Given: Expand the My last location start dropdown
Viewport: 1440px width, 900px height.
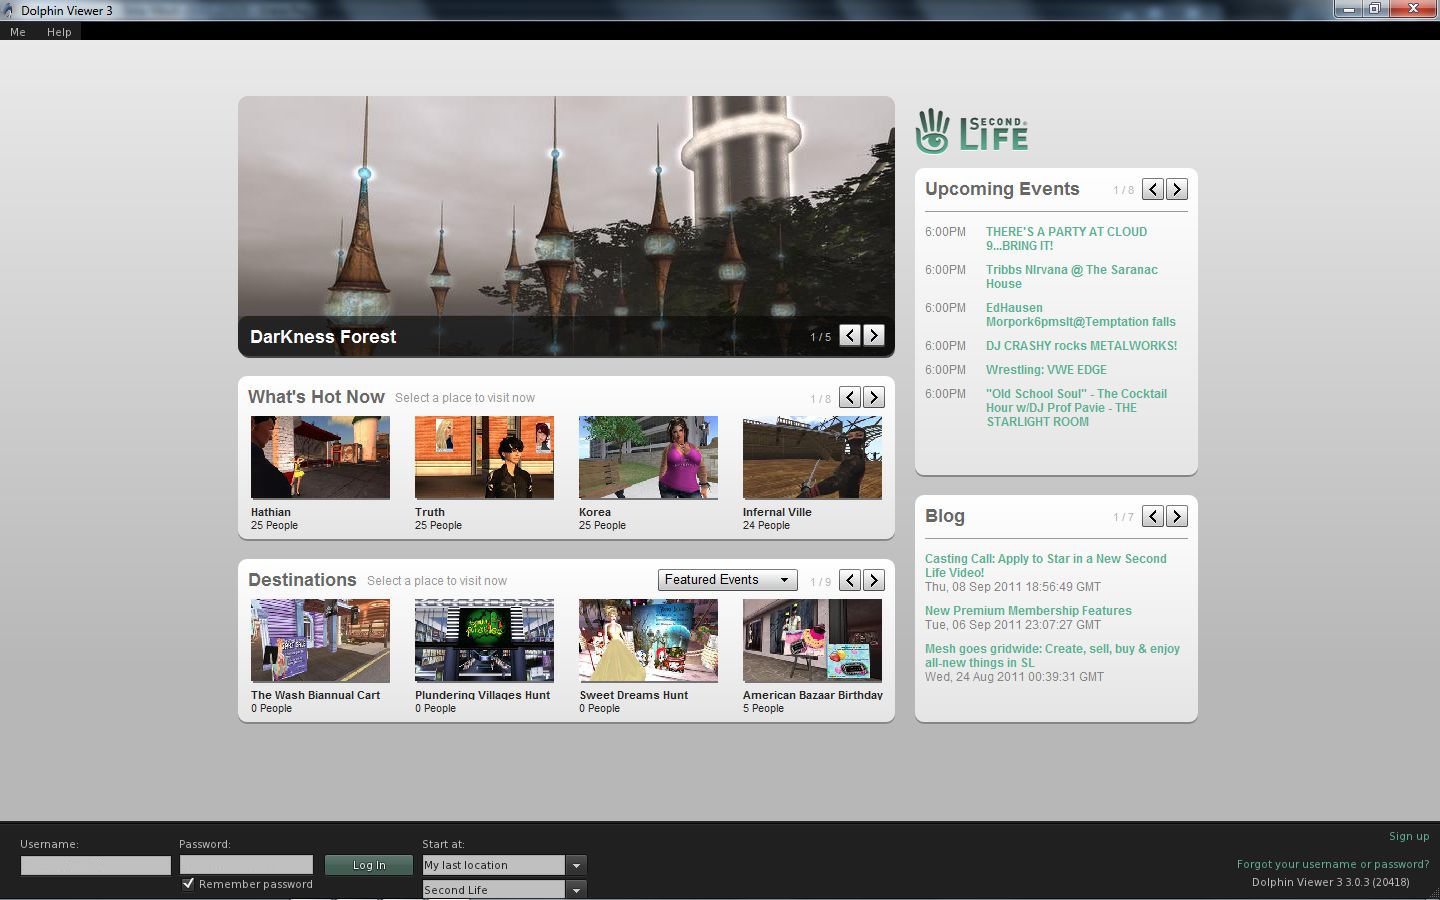Looking at the screenshot, I should (x=576, y=865).
